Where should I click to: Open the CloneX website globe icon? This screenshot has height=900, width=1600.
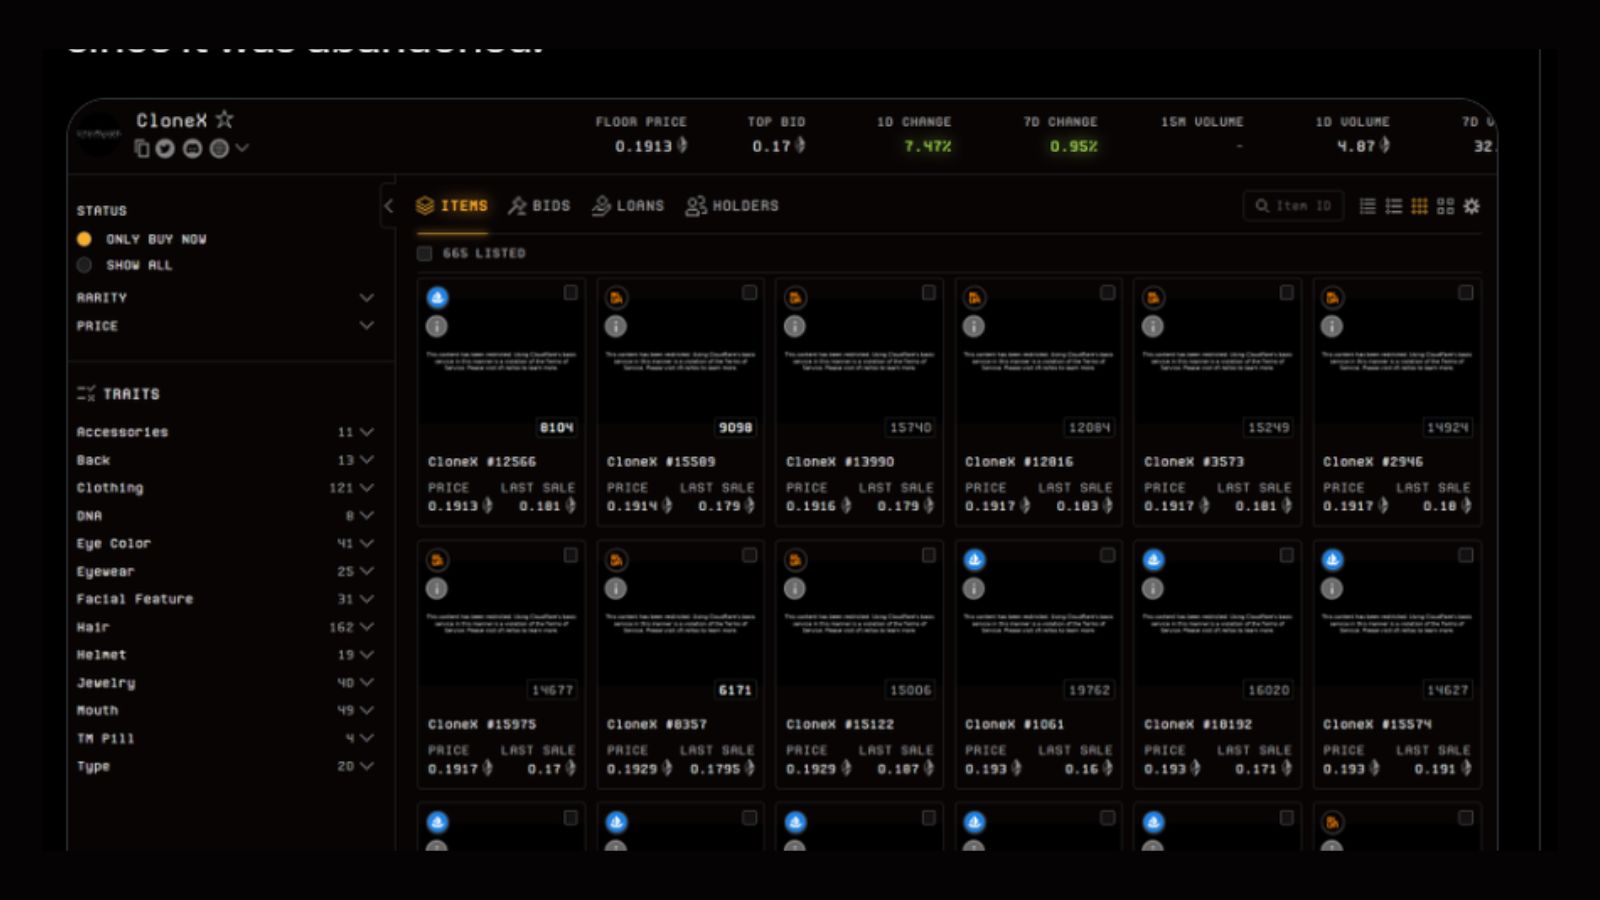[x=219, y=148]
